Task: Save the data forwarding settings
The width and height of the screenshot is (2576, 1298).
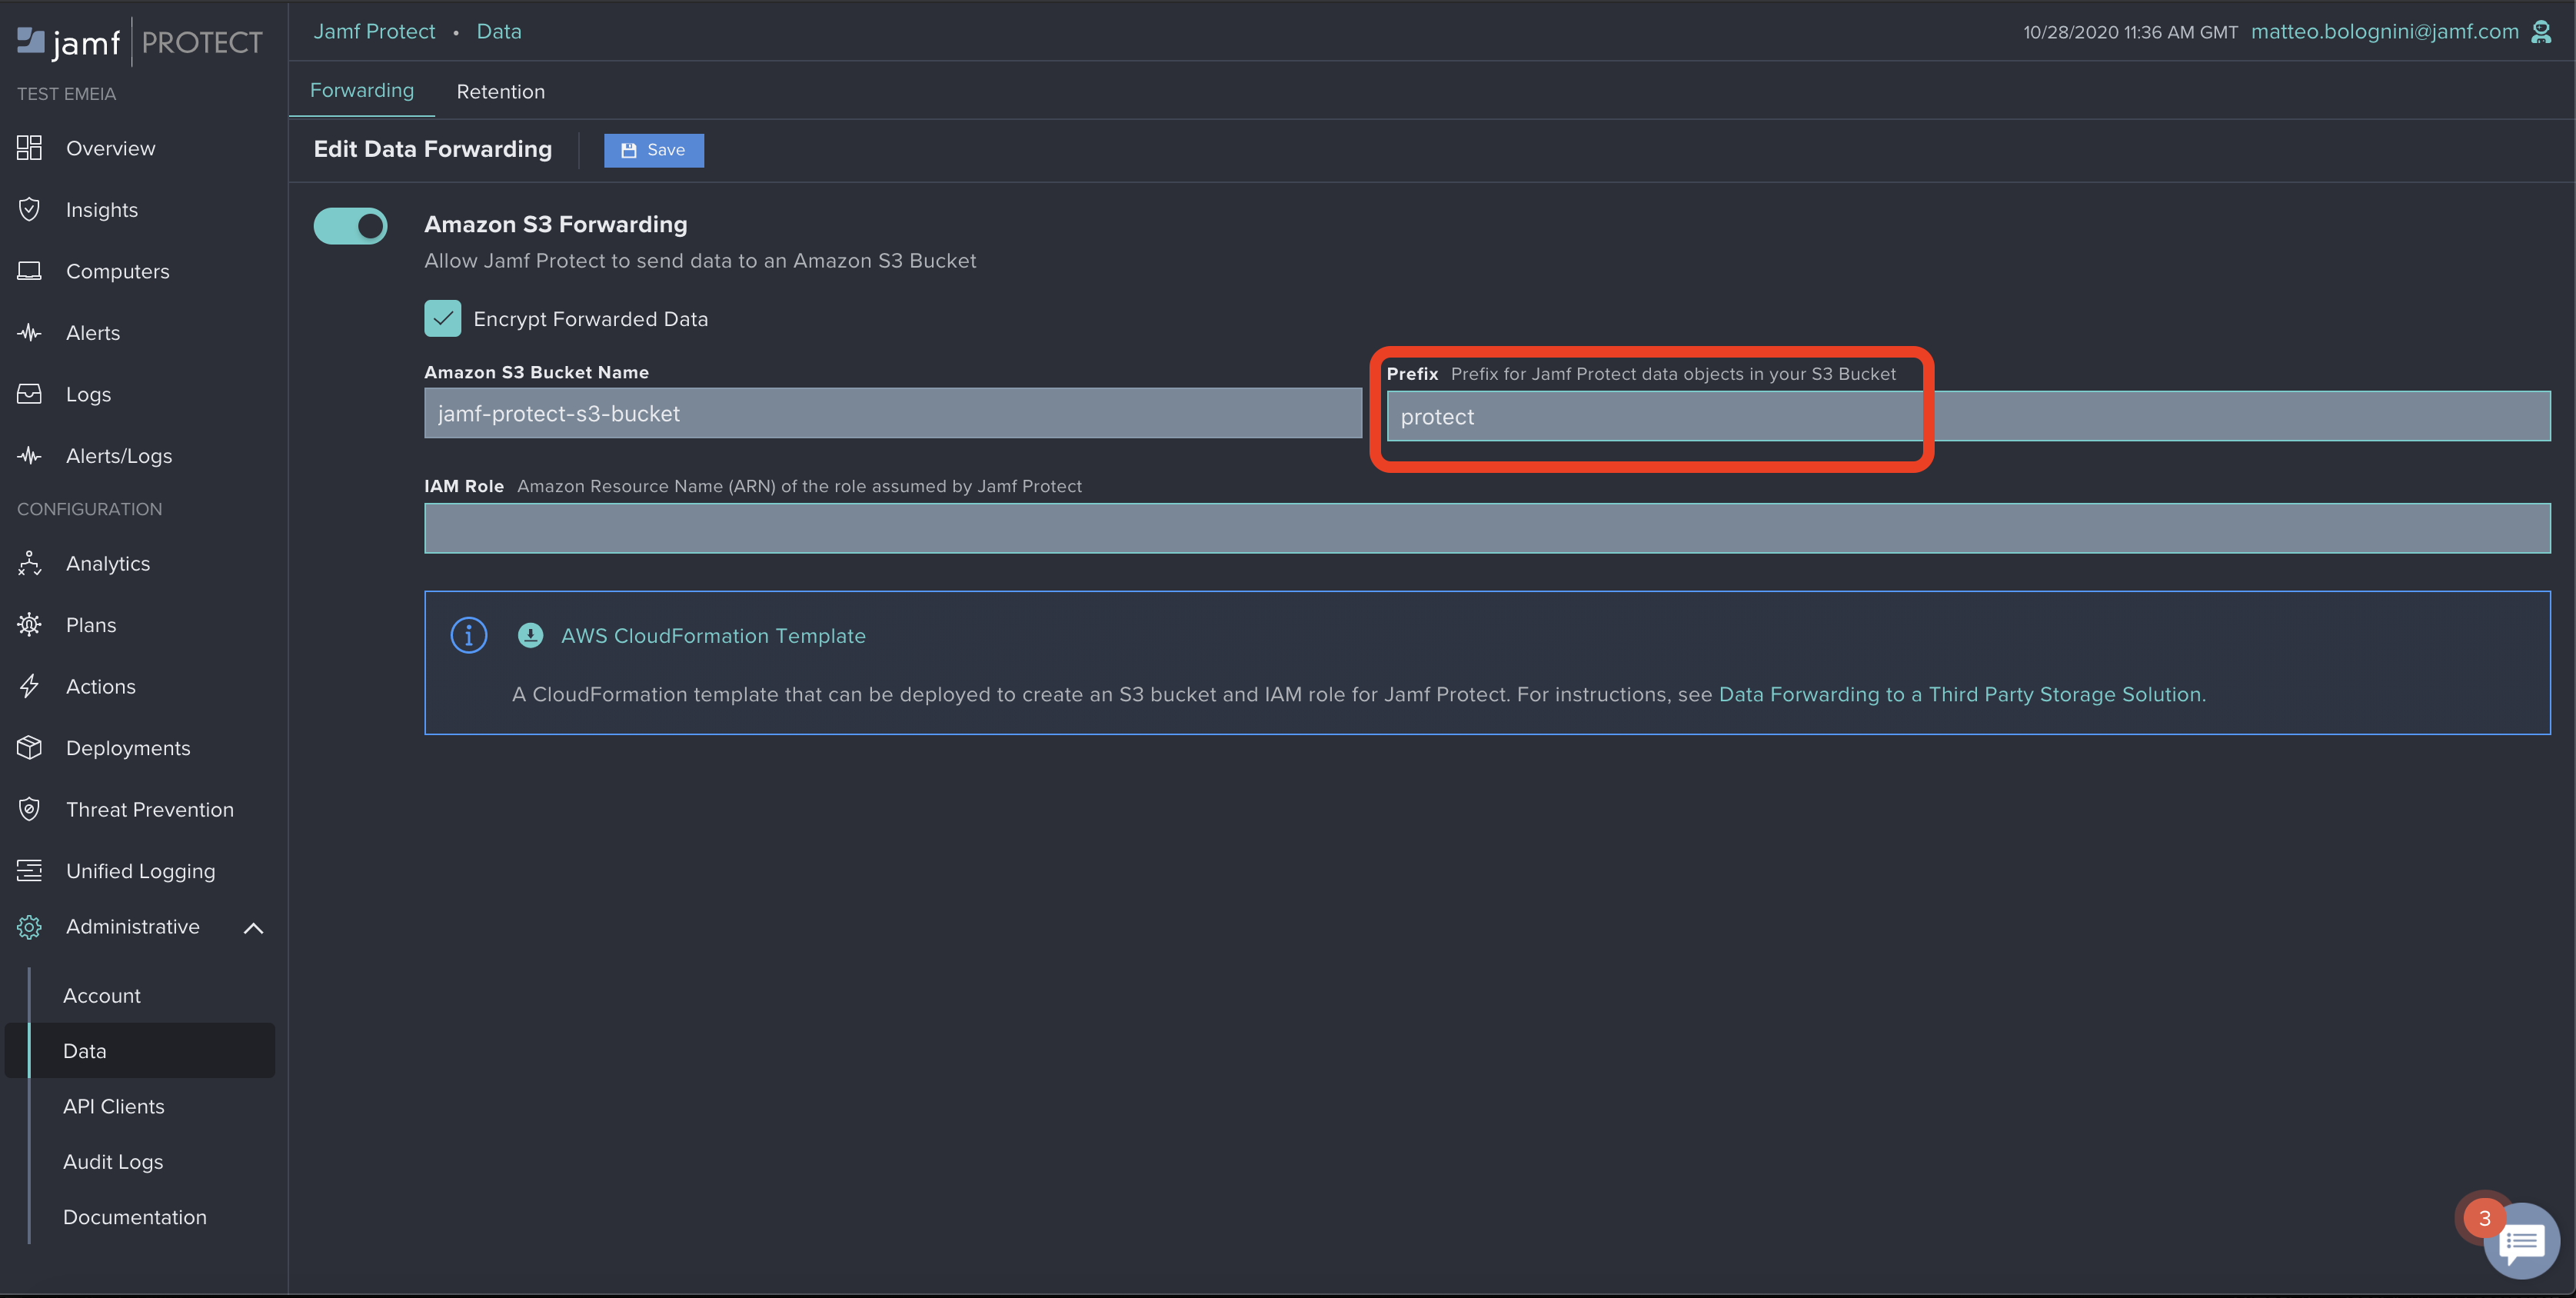Action: click(654, 150)
